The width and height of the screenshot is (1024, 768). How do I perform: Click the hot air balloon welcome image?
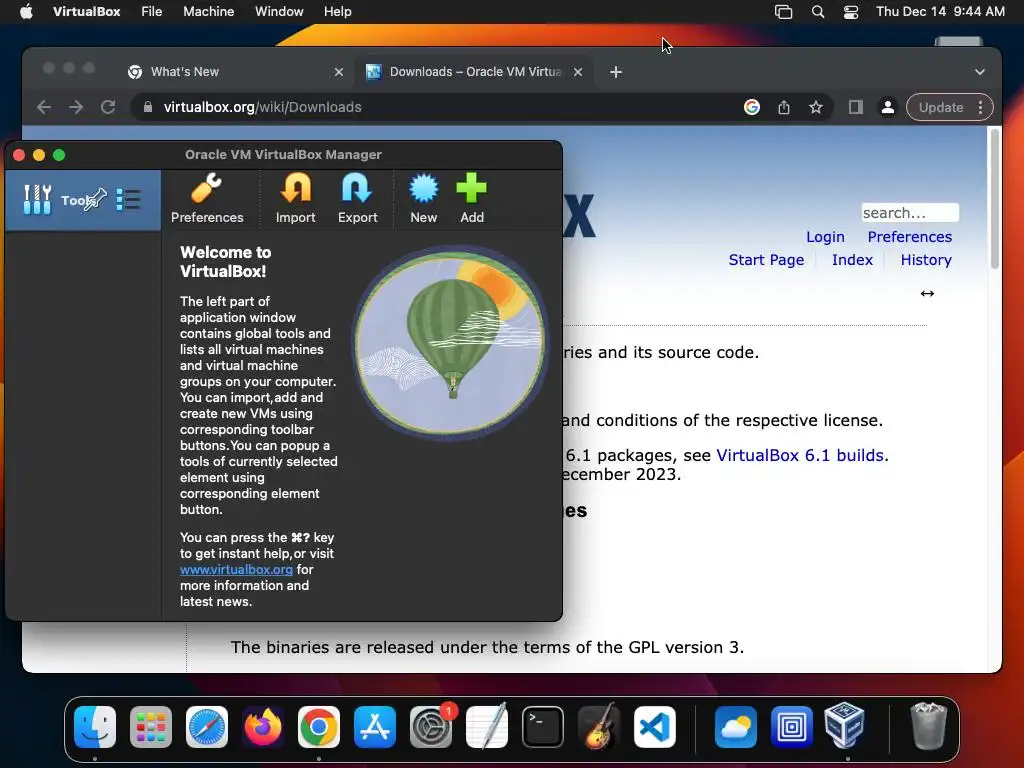tap(450, 342)
